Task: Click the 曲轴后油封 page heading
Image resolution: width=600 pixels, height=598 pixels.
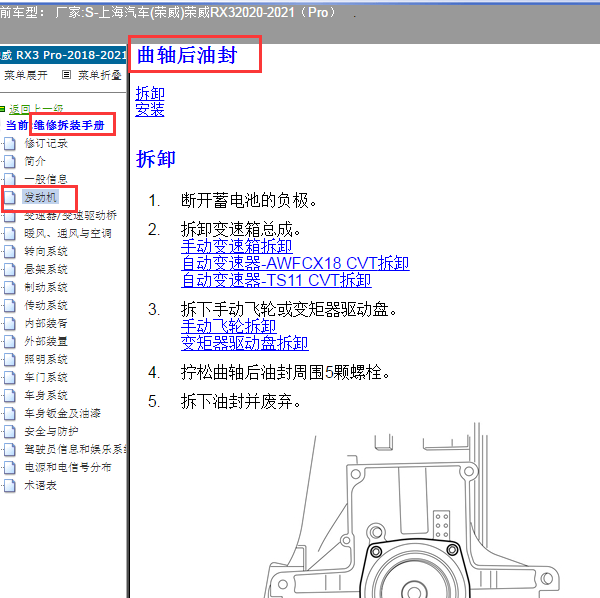Action: pyautogui.click(x=188, y=55)
